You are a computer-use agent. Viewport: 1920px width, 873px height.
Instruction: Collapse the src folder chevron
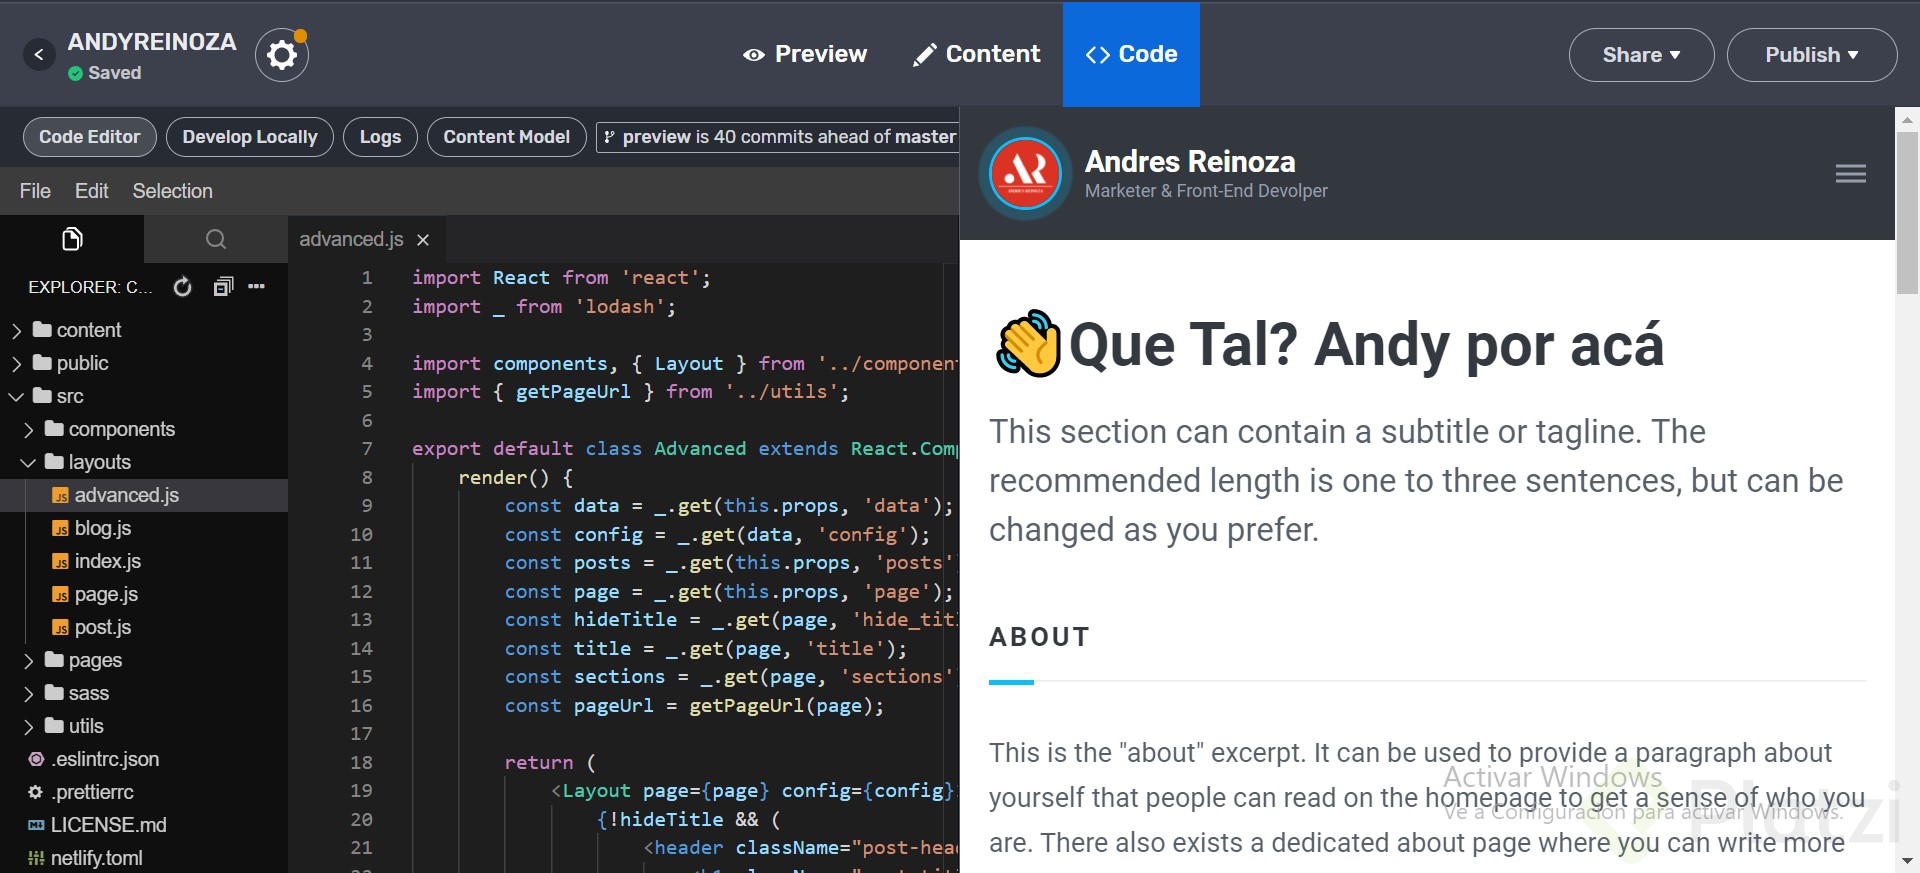click(16, 396)
